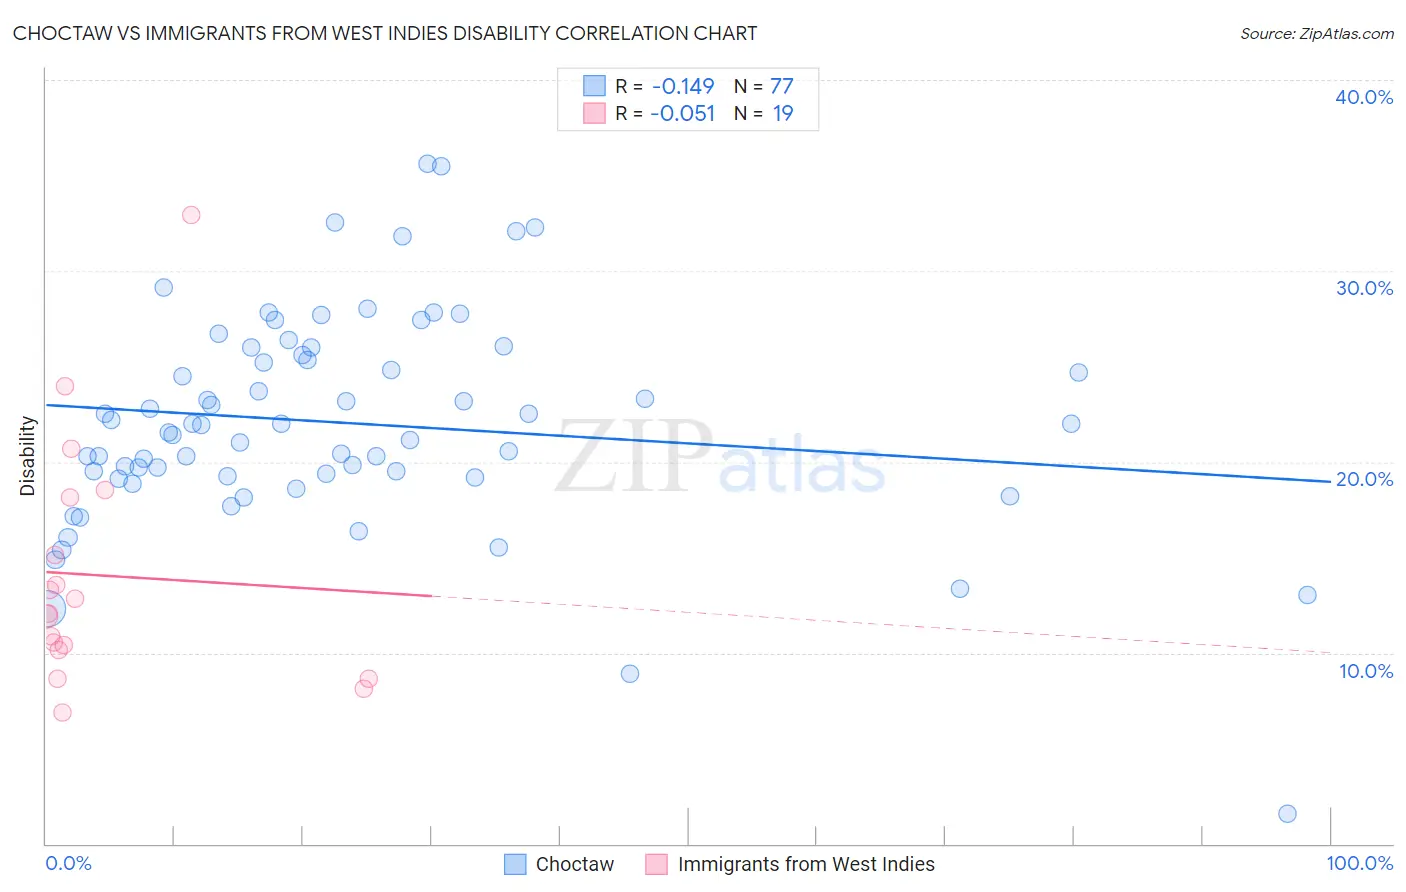Click the 20.0% y-axis label
This screenshot has width=1406, height=892.
(x=1364, y=479)
